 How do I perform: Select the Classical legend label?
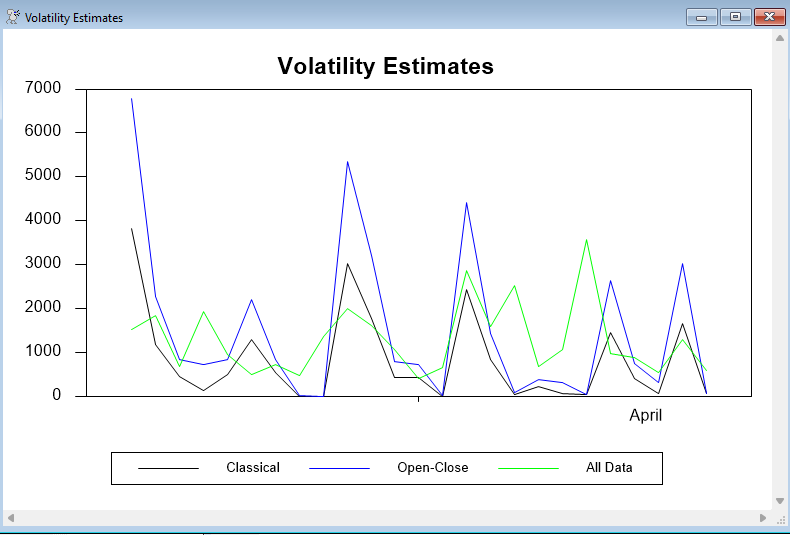point(253,468)
